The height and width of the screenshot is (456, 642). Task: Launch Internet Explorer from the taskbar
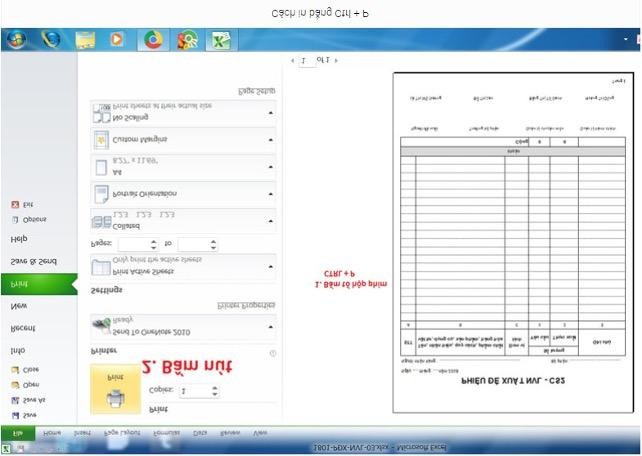[51, 40]
